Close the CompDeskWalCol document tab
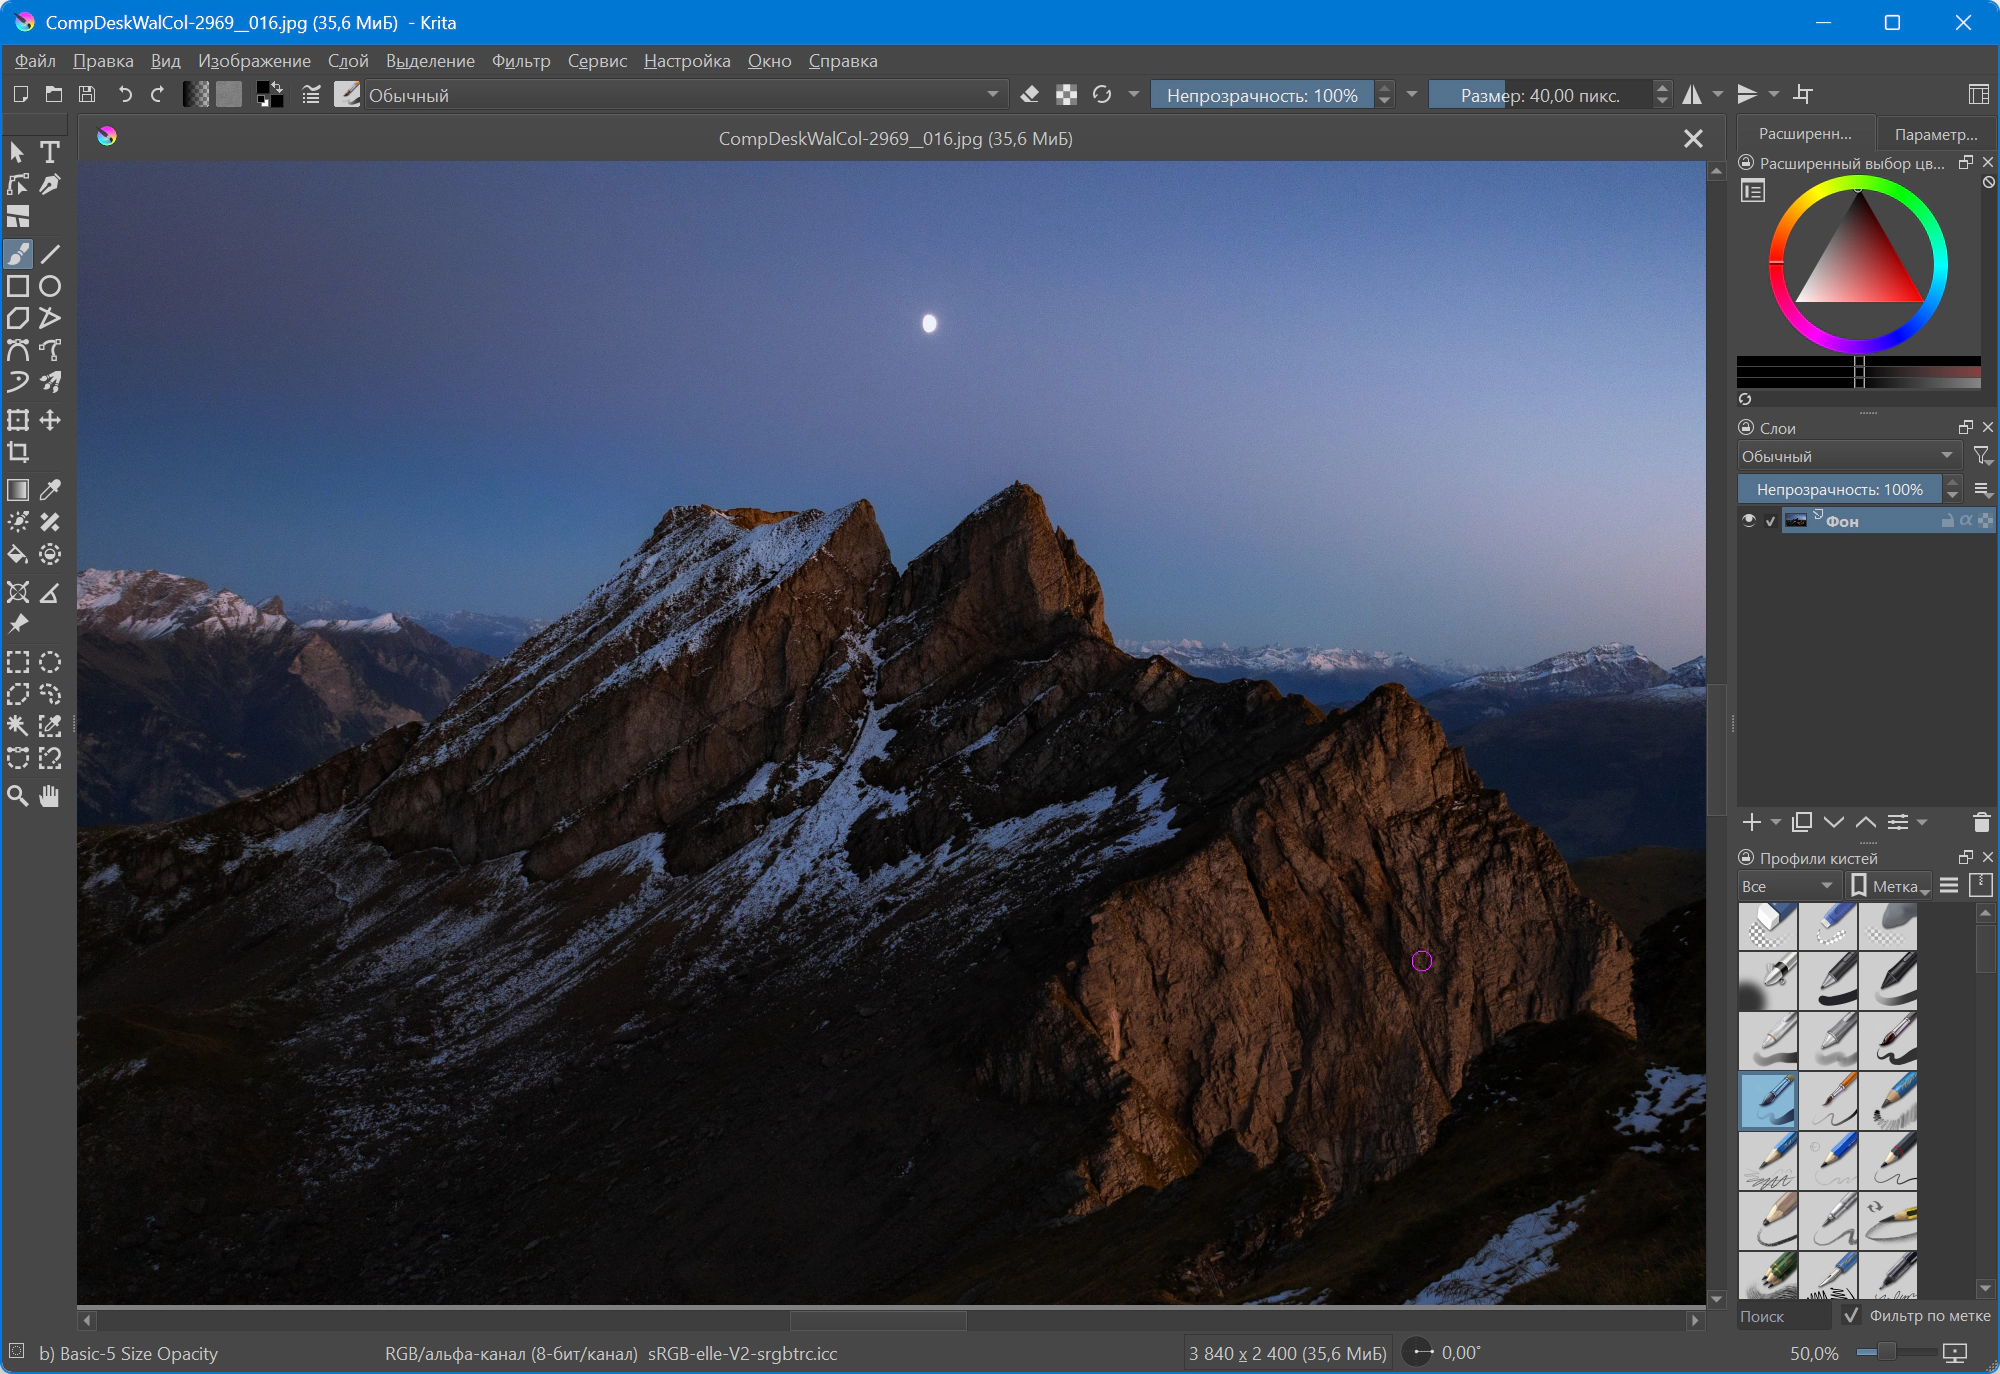Screen dimensions: 2000x1374 click(1693, 139)
